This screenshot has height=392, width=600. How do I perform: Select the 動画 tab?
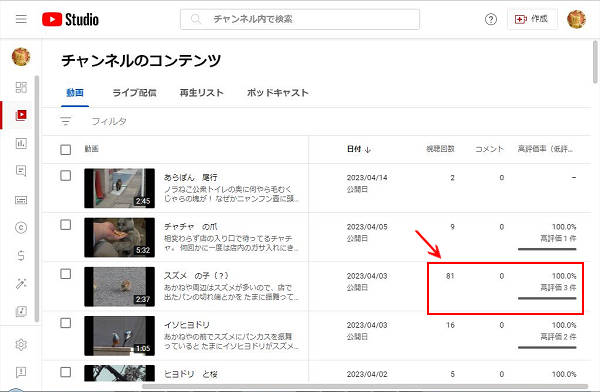click(x=75, y=93)
